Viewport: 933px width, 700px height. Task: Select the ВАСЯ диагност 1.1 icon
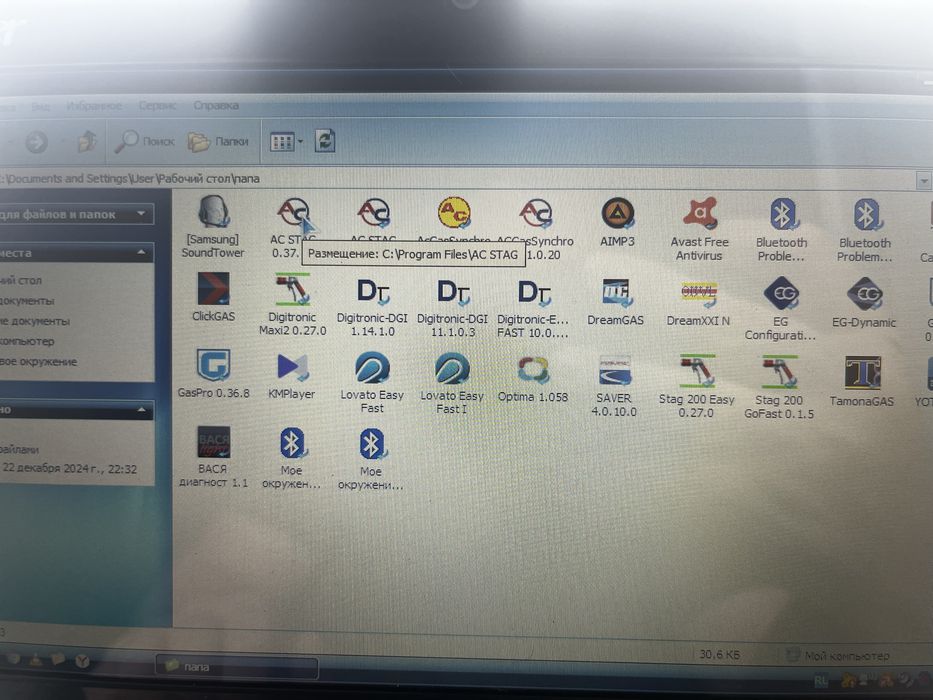(213, 457)
